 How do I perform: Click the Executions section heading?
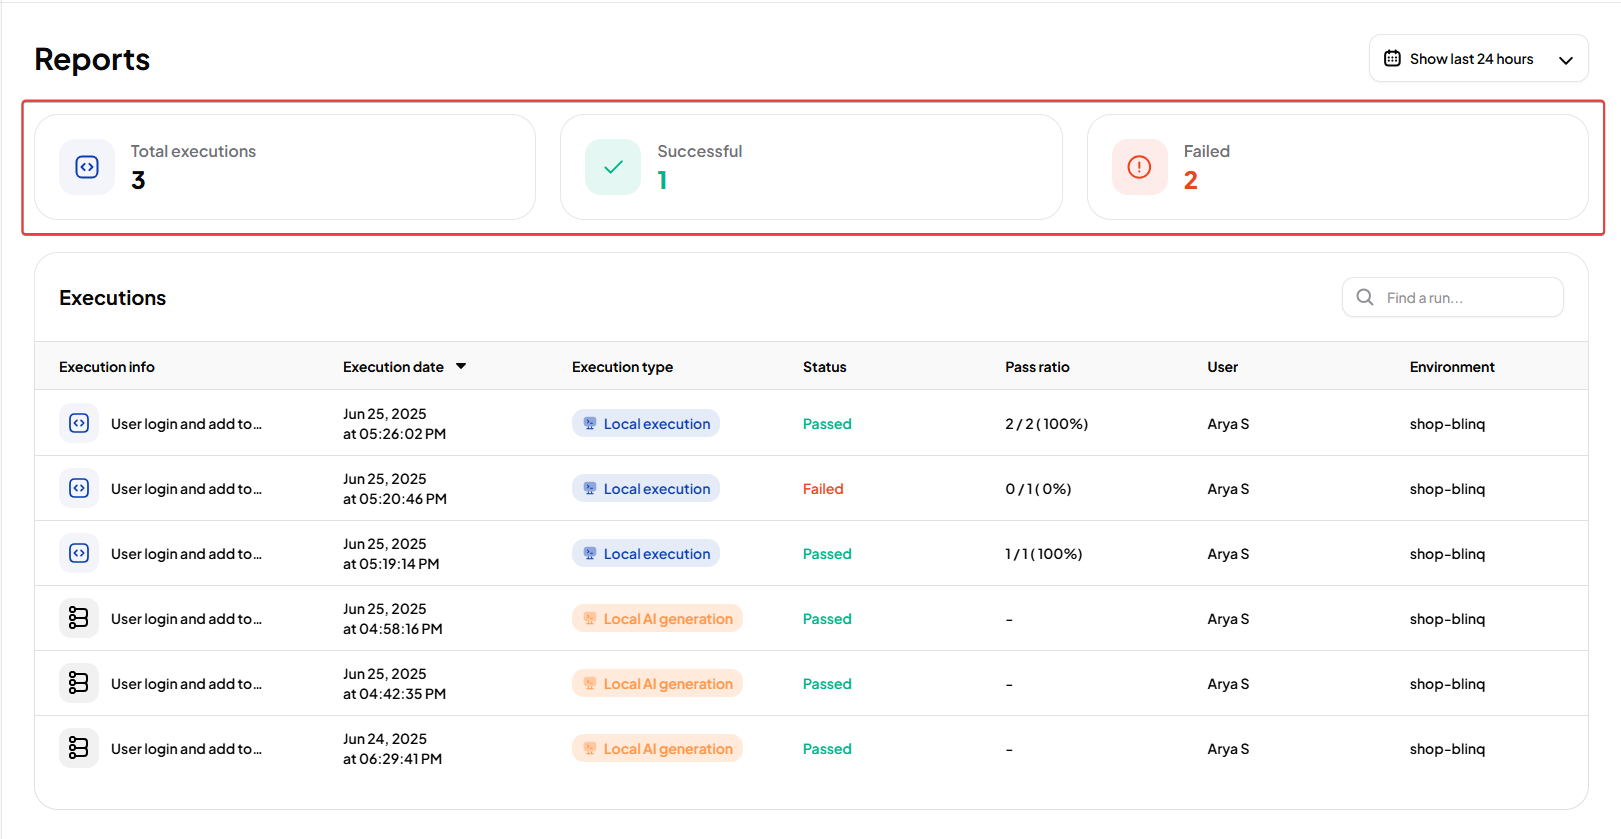(x=112, y=298)
